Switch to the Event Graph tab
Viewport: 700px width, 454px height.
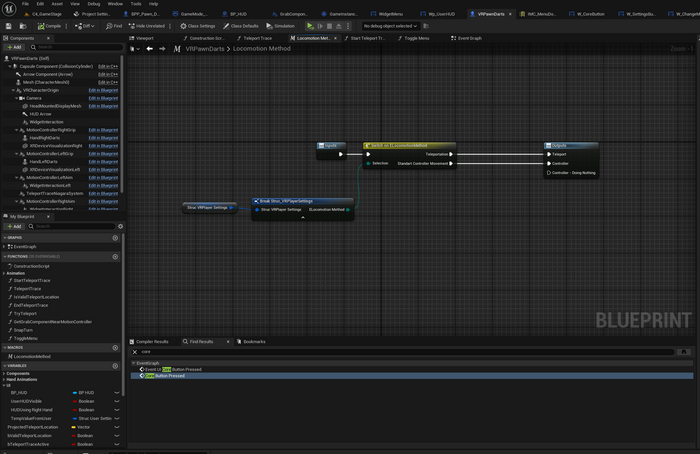coord(468,37)
